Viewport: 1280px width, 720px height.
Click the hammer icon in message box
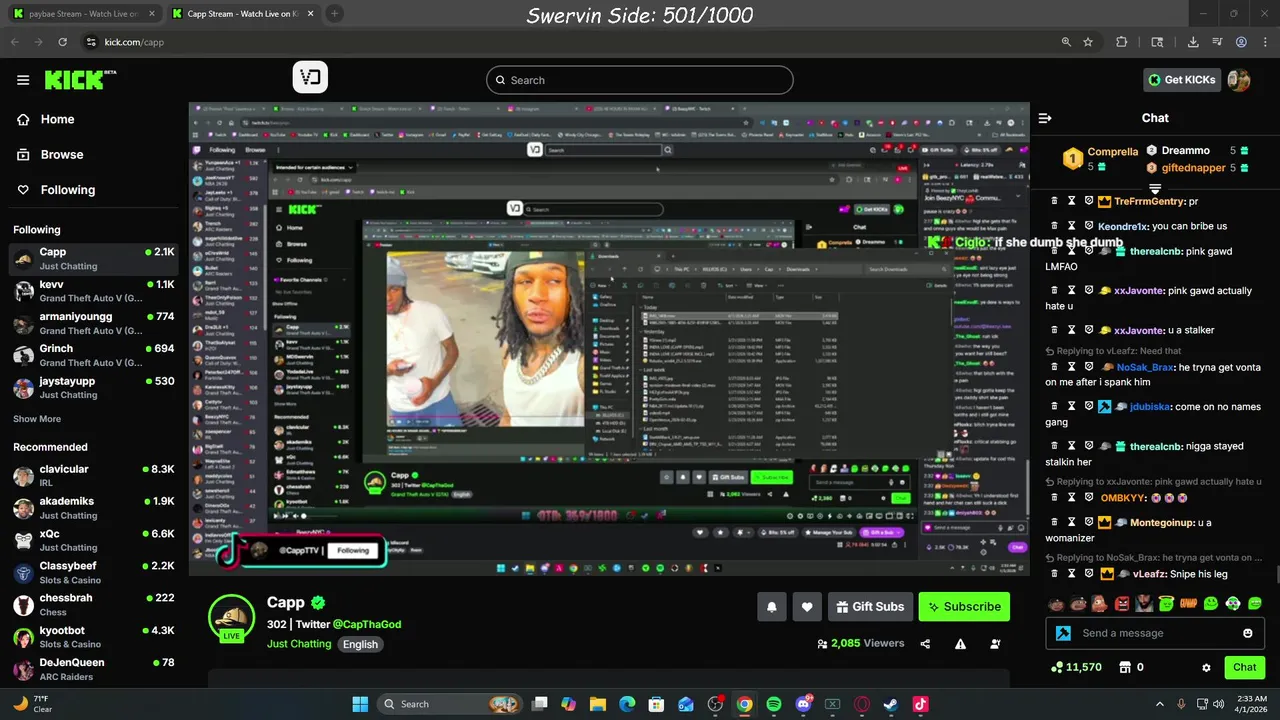coord(1063,633)
